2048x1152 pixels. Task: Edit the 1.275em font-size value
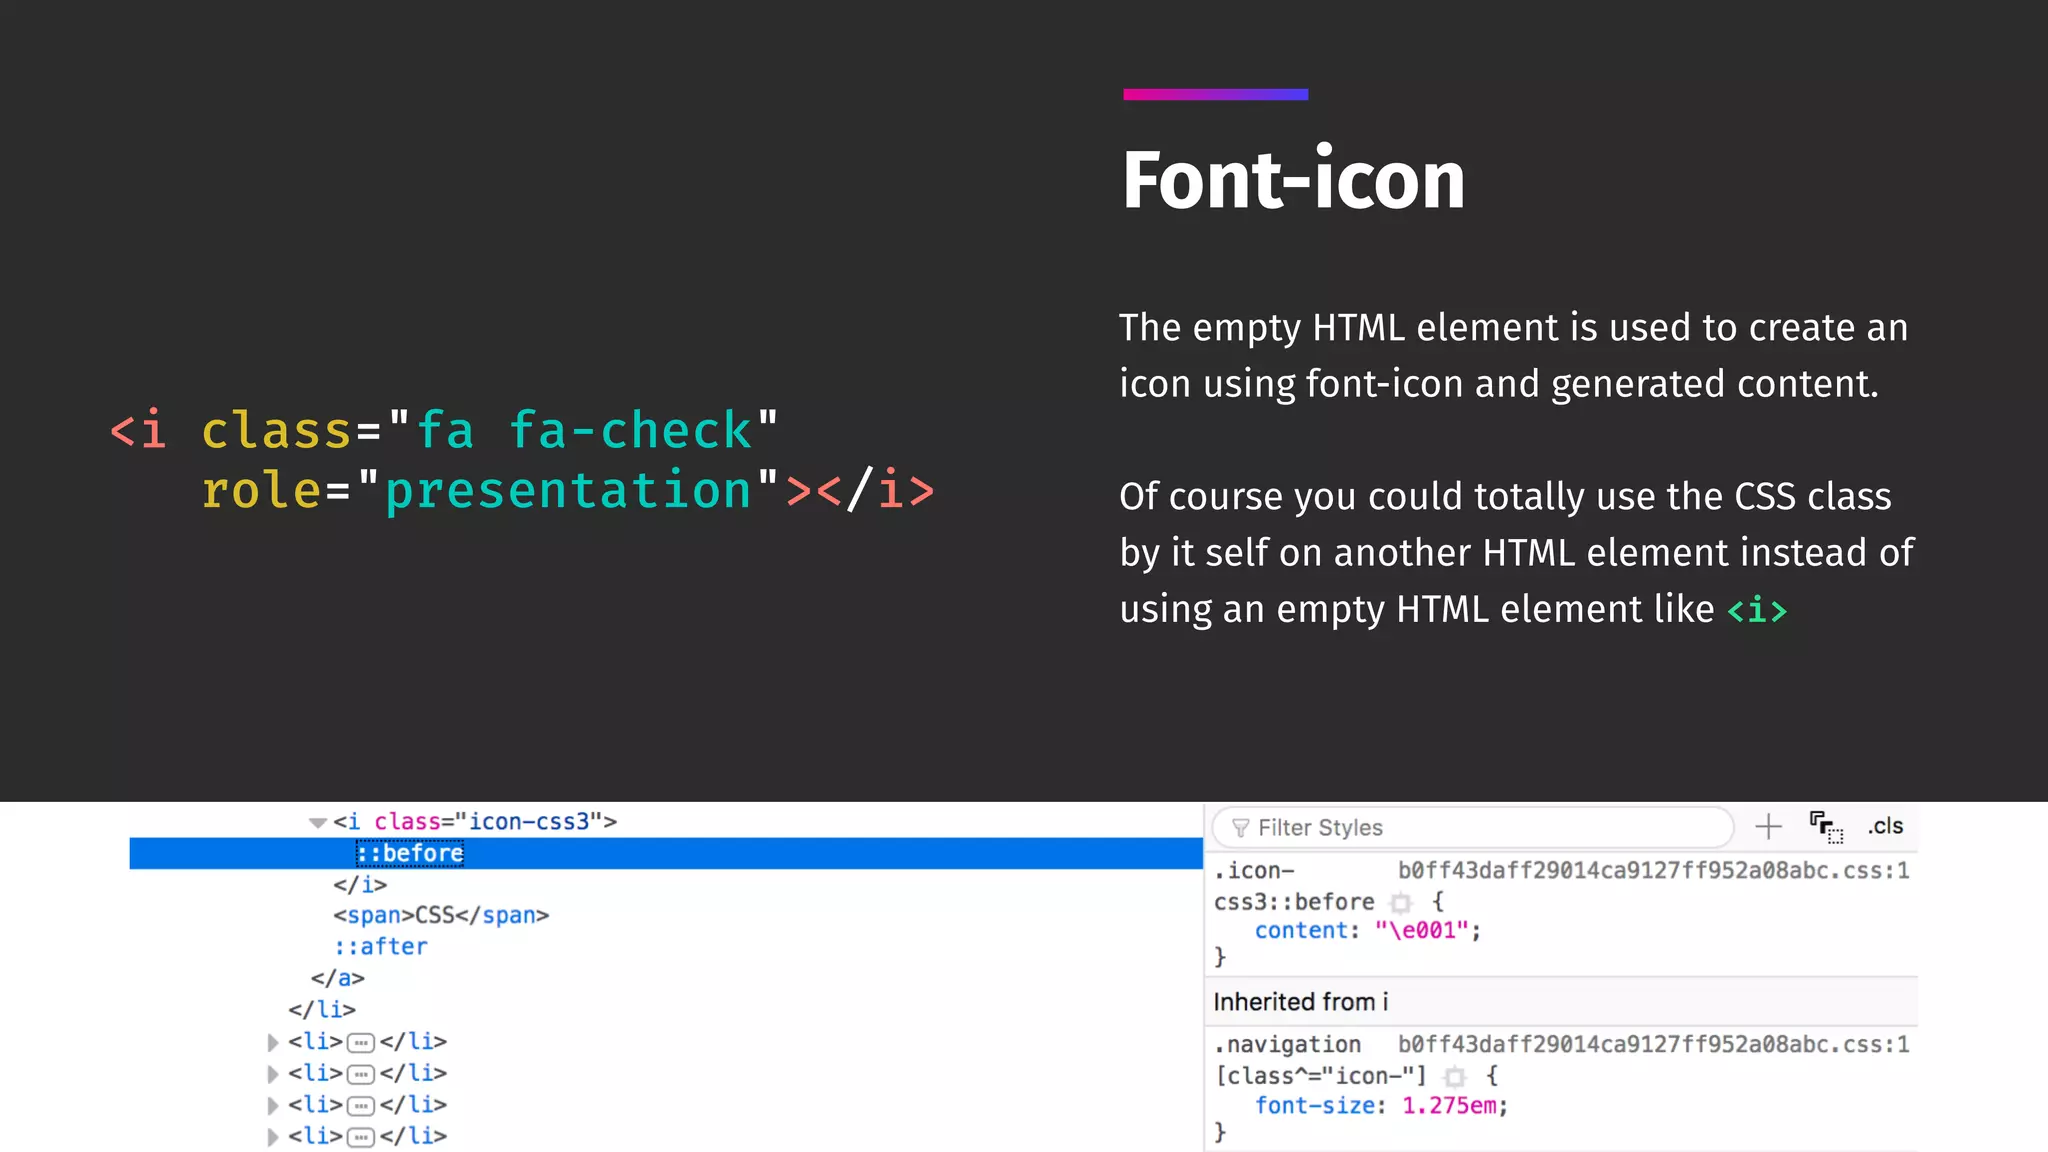1449,1105
